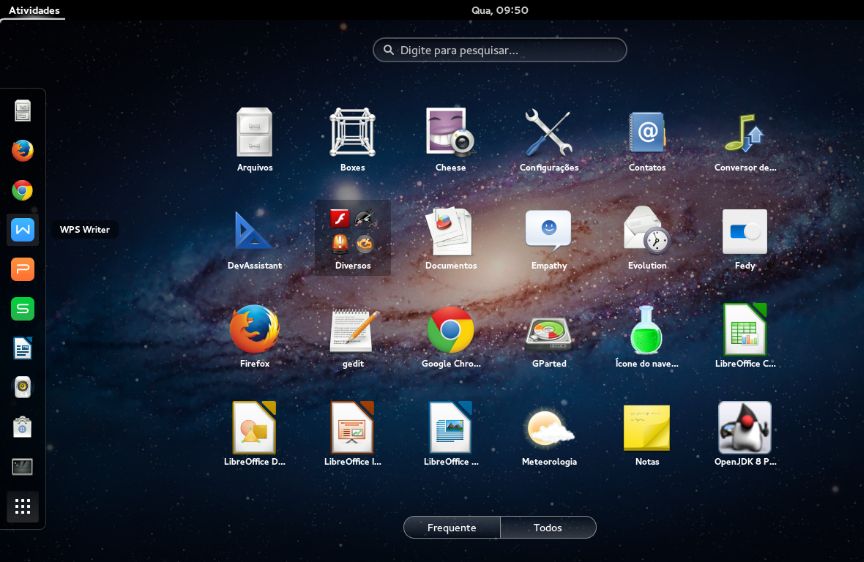Open the terminal icon in the dash
The image size is (864, 562).
[23, 467]
